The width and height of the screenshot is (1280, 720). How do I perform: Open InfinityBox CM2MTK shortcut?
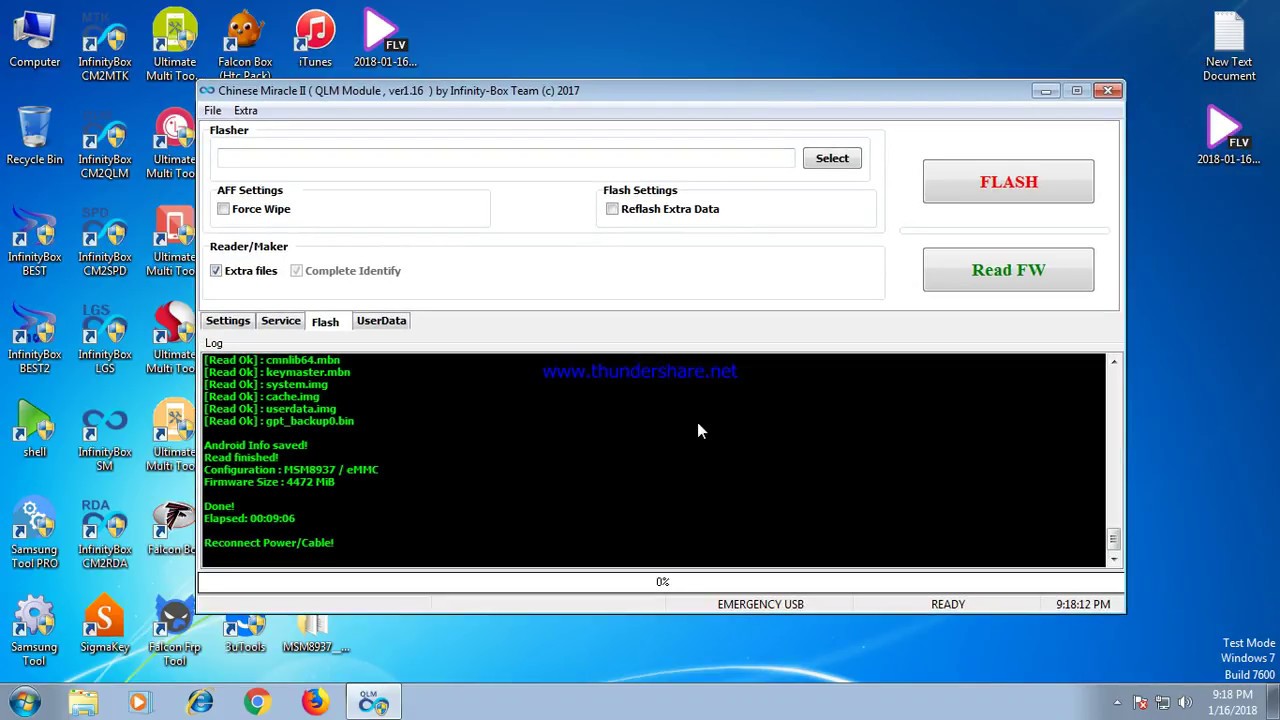105,47
